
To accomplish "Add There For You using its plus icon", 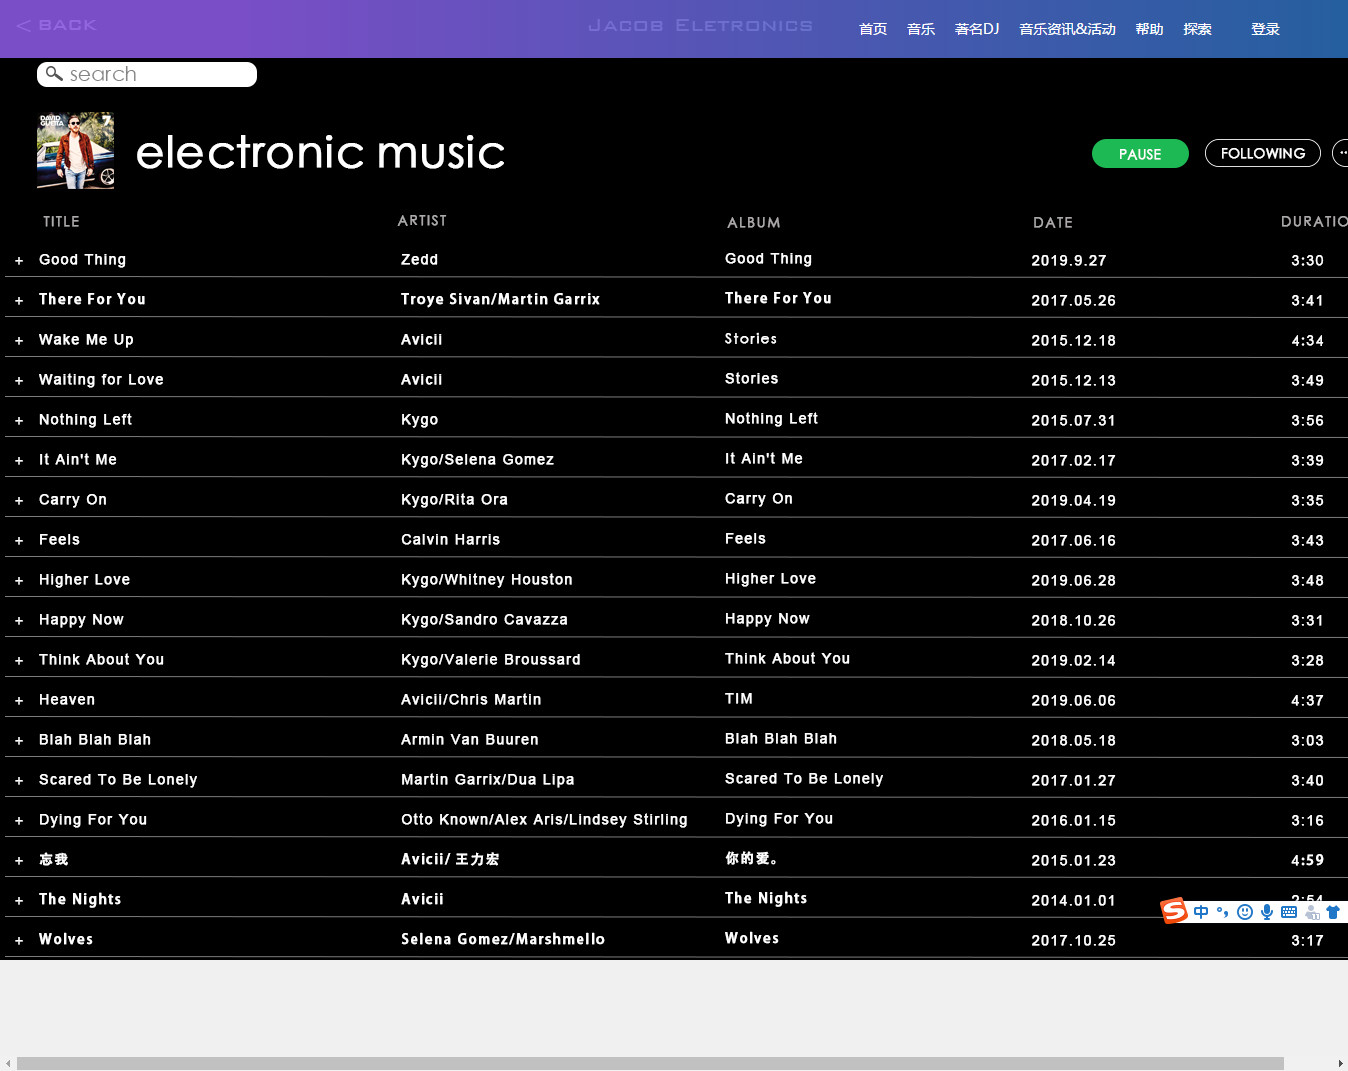I will [19, 301].
